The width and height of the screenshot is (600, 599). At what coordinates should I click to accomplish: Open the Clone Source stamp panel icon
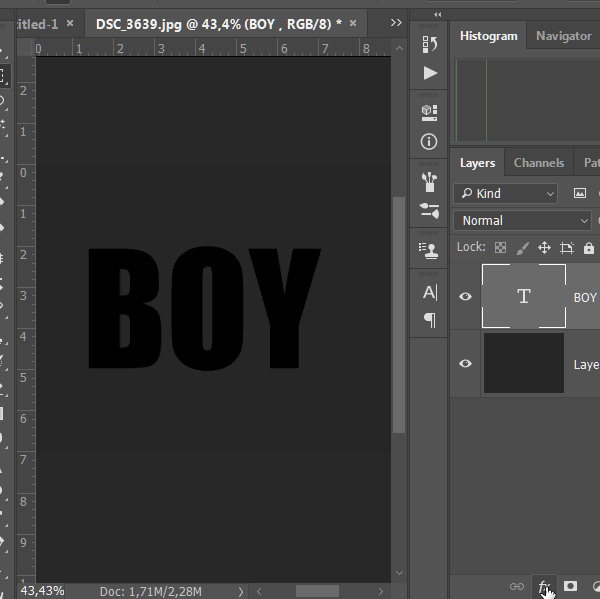(x=429, y=251)
